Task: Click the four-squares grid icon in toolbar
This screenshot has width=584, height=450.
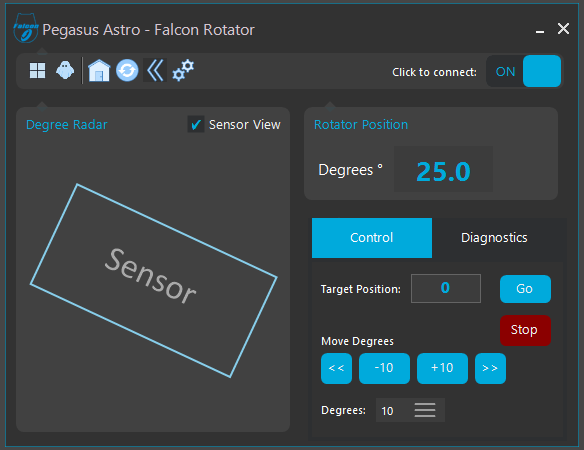Action: (x=38, y=70)
